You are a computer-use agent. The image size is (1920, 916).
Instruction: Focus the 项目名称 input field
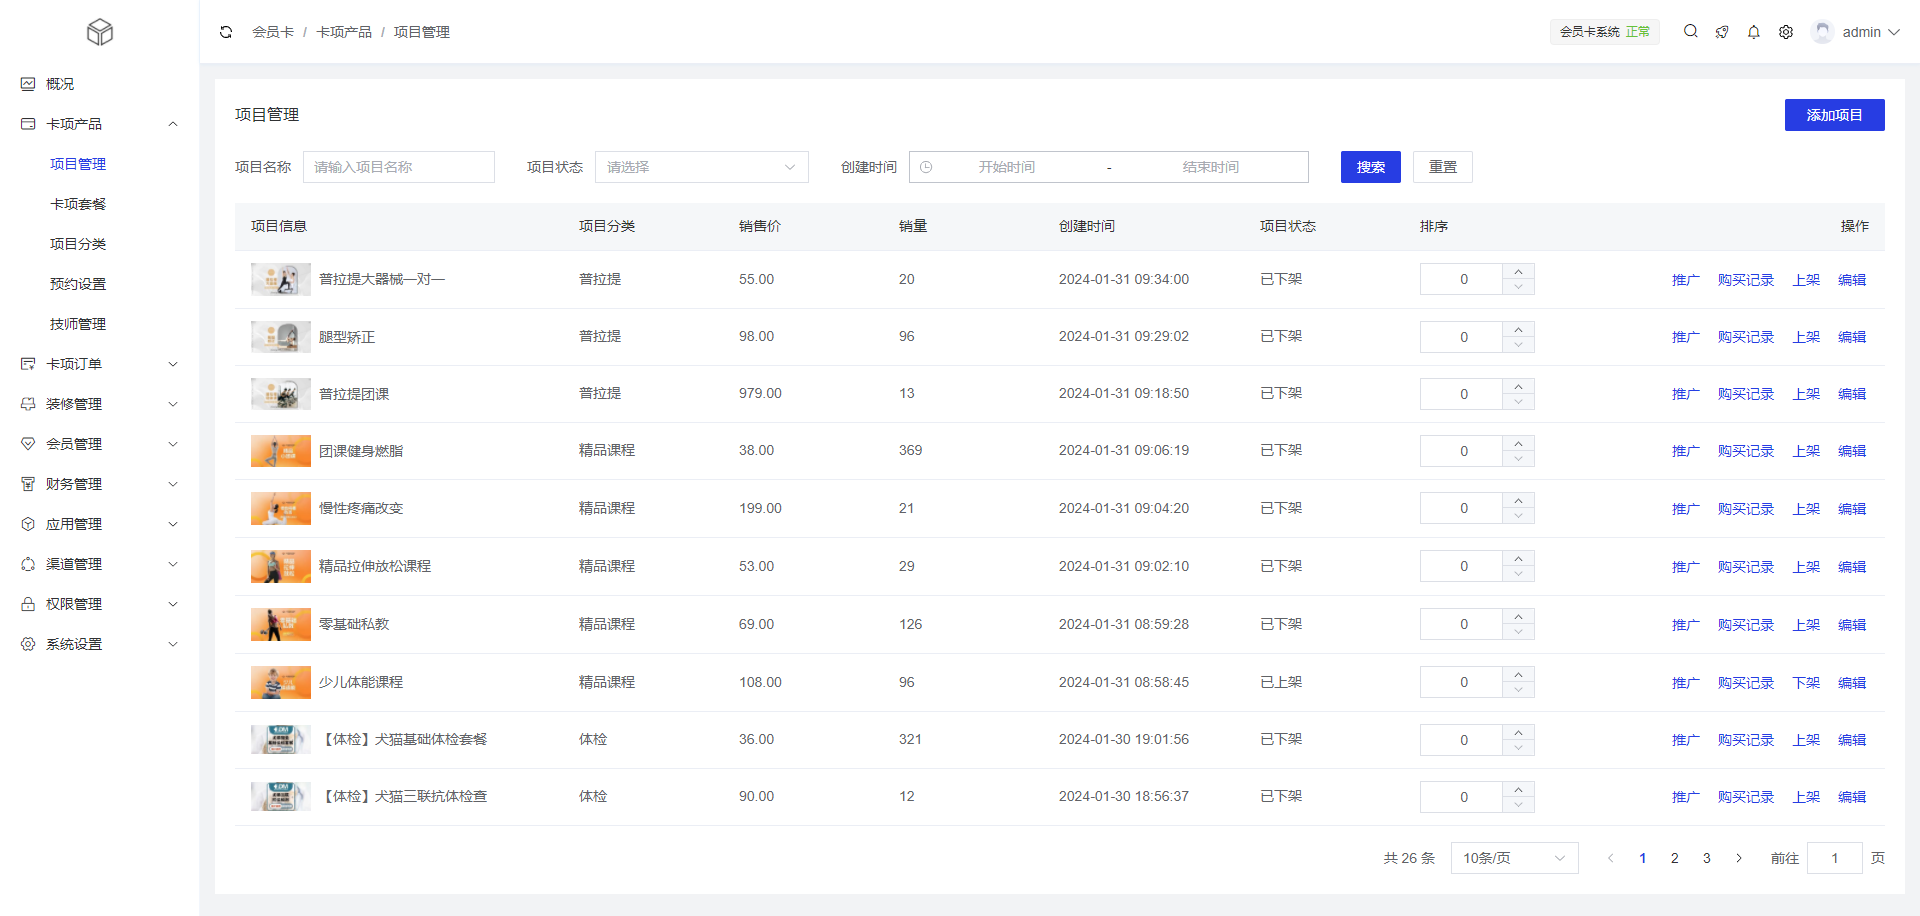coord(399,167)
